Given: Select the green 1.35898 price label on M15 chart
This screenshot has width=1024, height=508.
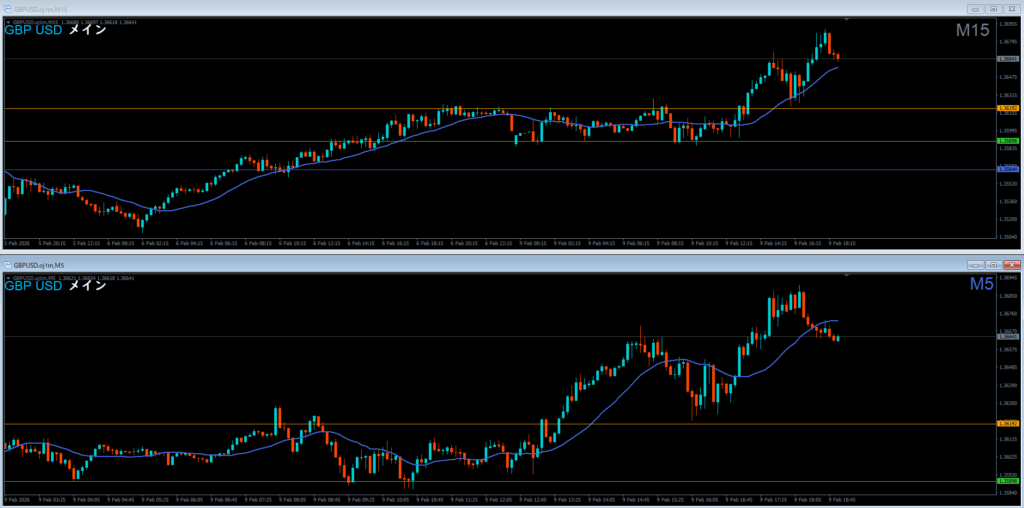Looking at the screenshot, I should [1008, 141].
